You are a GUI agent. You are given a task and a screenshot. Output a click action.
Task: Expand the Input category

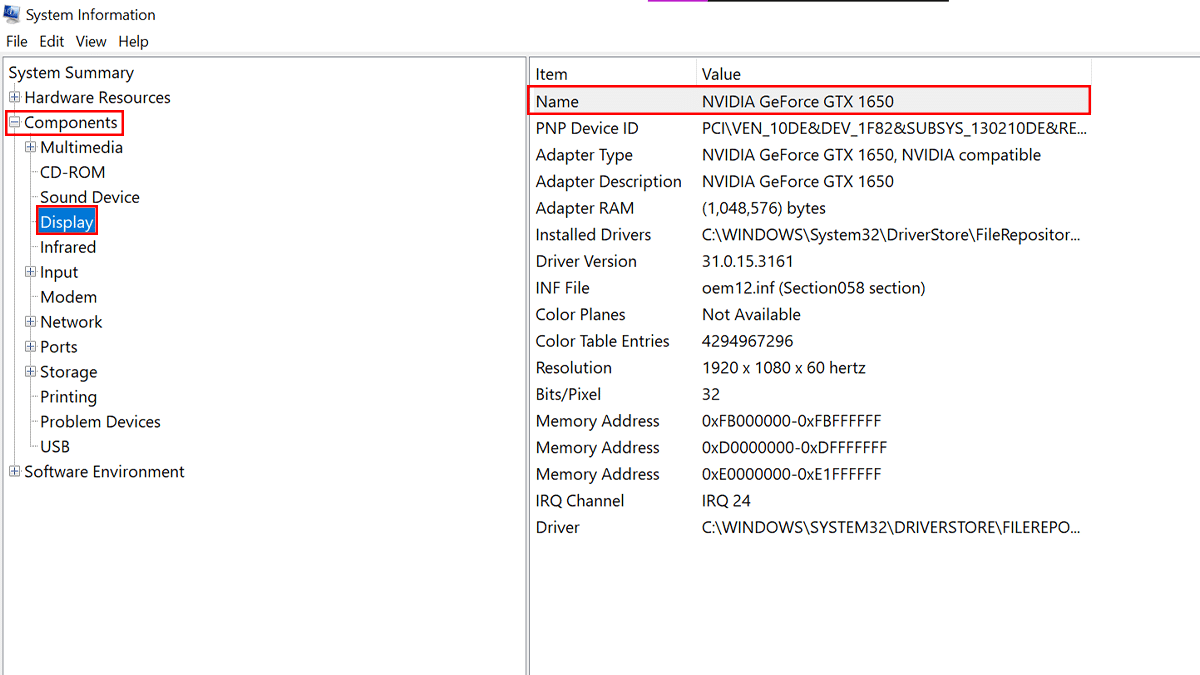click(31, 272)
